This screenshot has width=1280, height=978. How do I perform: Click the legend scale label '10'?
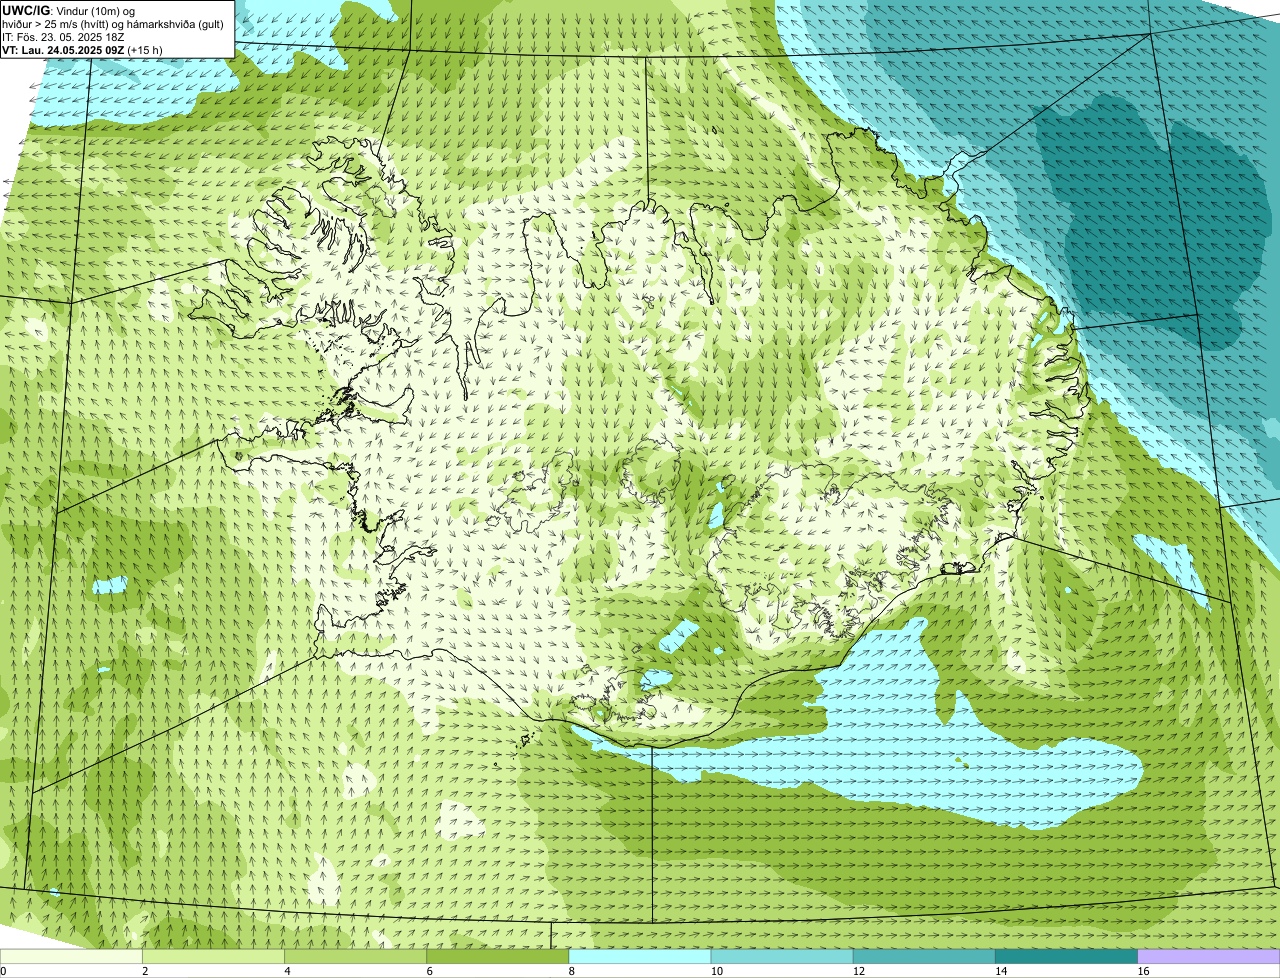point(717,971)
